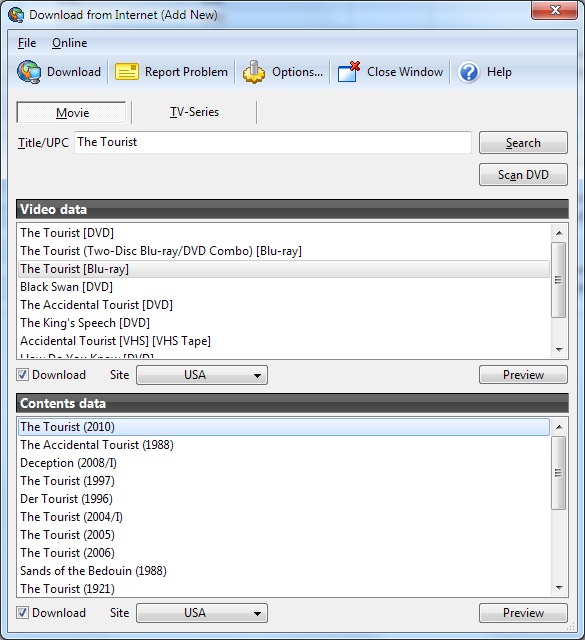This screenshot has height=640, width=585.
Task: Click the Title/UPC text field
Action: pos(273,142)
